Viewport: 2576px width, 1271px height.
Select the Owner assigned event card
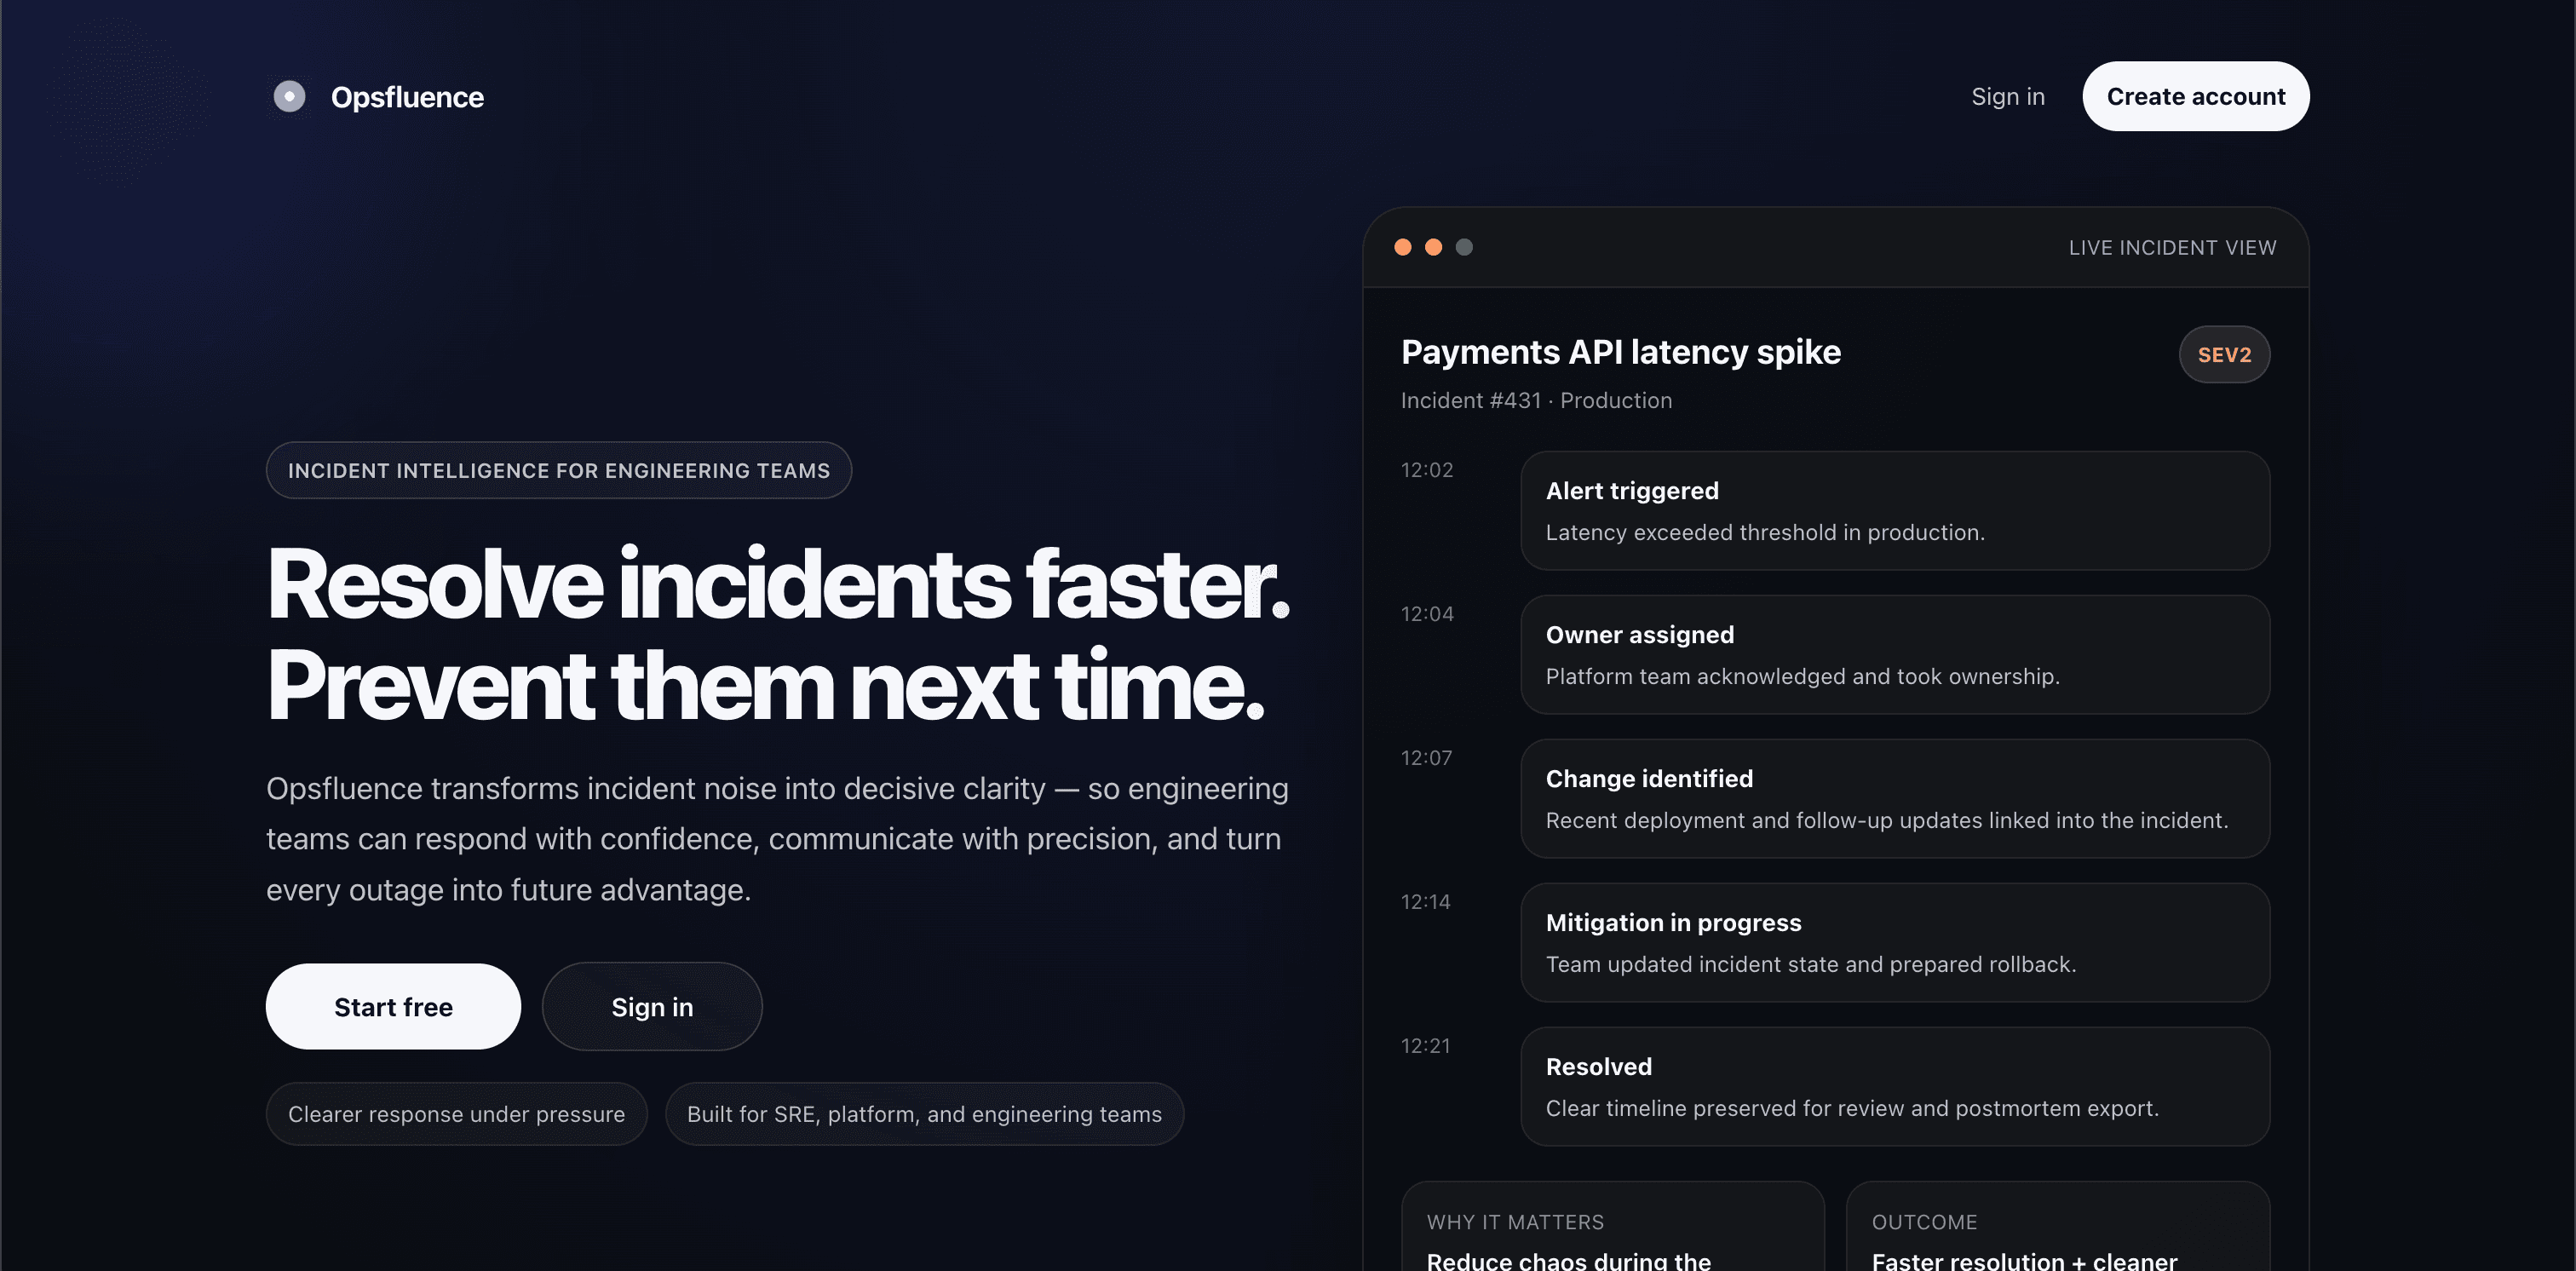1897,654
